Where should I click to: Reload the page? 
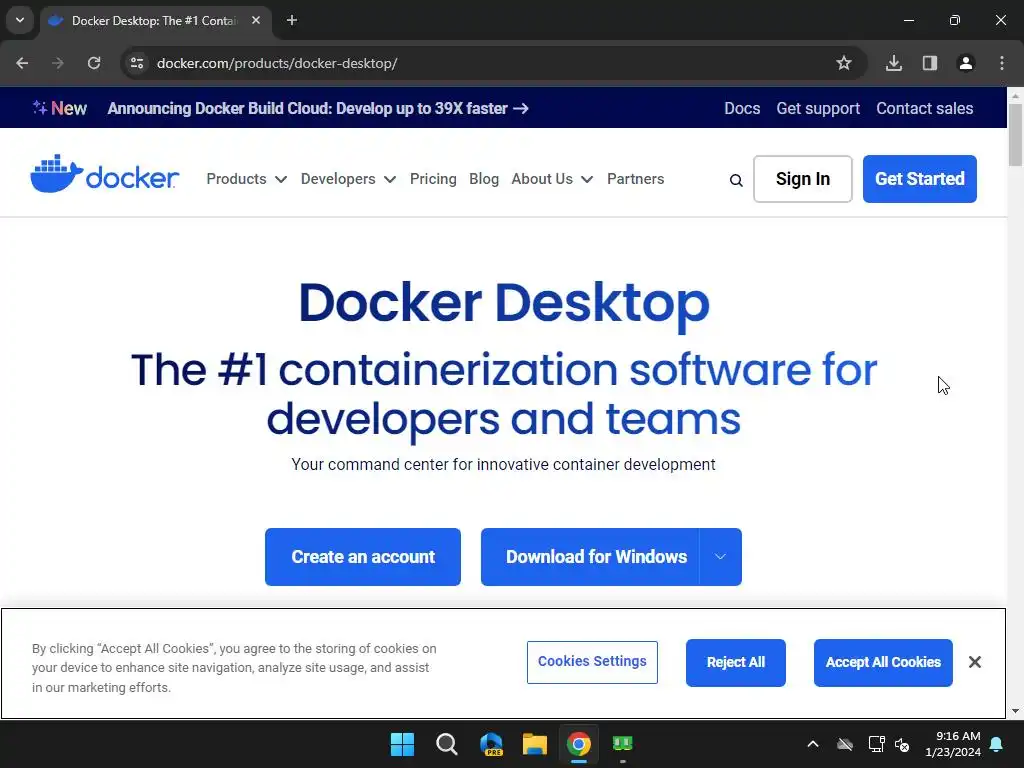(x=94, y=63)
